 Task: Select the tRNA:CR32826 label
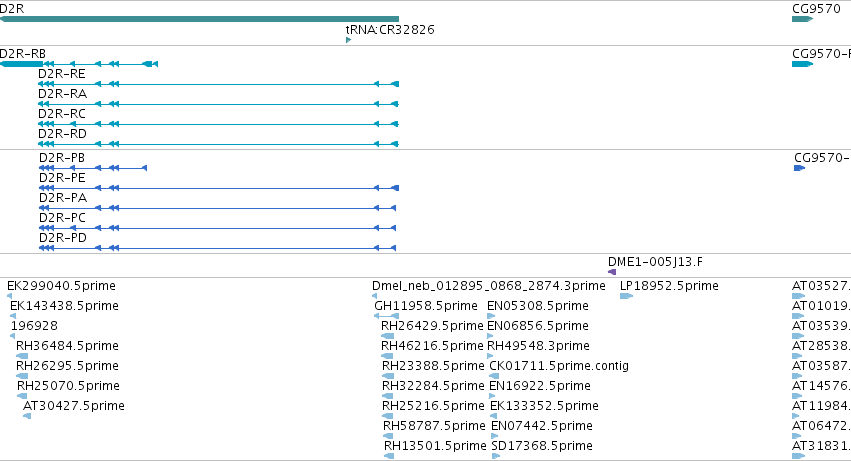click(390, 29)
